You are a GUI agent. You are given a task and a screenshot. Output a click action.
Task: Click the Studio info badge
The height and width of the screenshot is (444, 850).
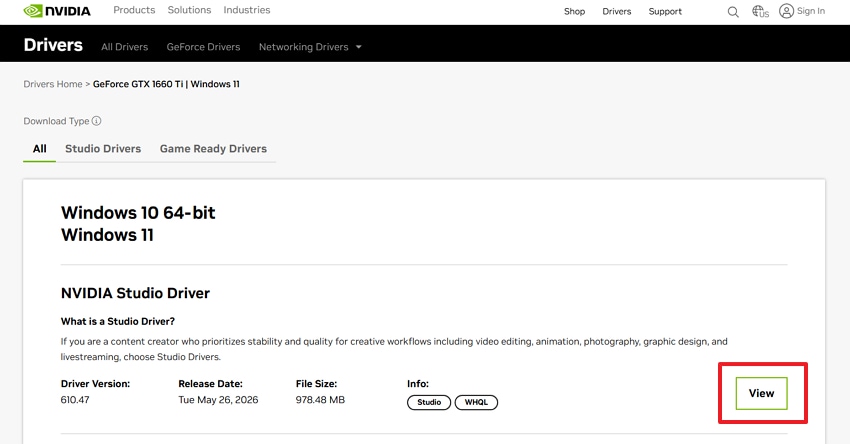point(429,402)
